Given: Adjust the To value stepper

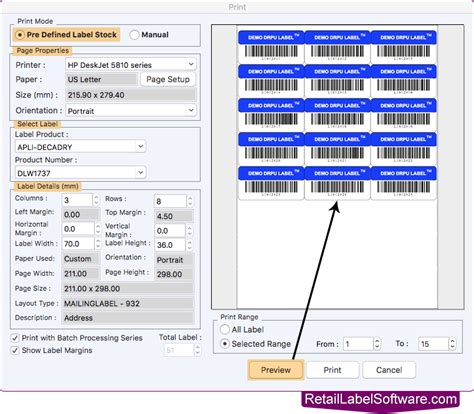Looking at the screenshot, I should click(452, 344).
